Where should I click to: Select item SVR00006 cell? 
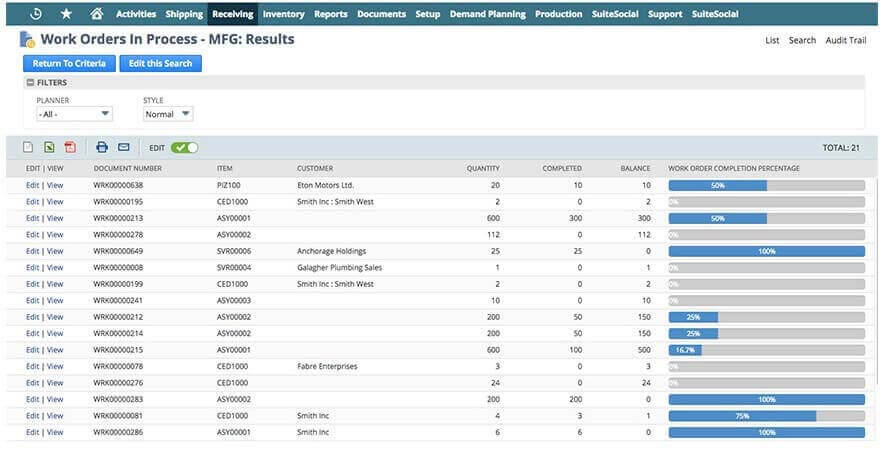click(234, 251)
